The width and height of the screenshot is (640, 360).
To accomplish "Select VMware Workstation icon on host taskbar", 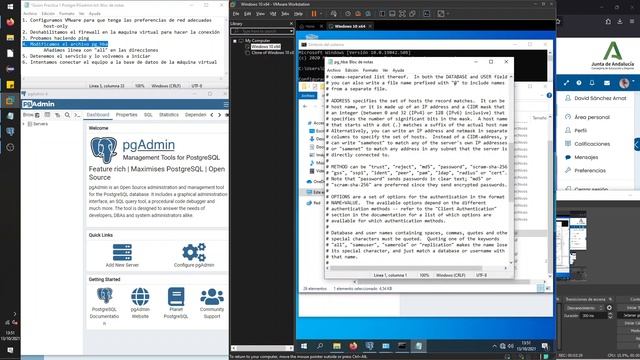I will [10, 100].
